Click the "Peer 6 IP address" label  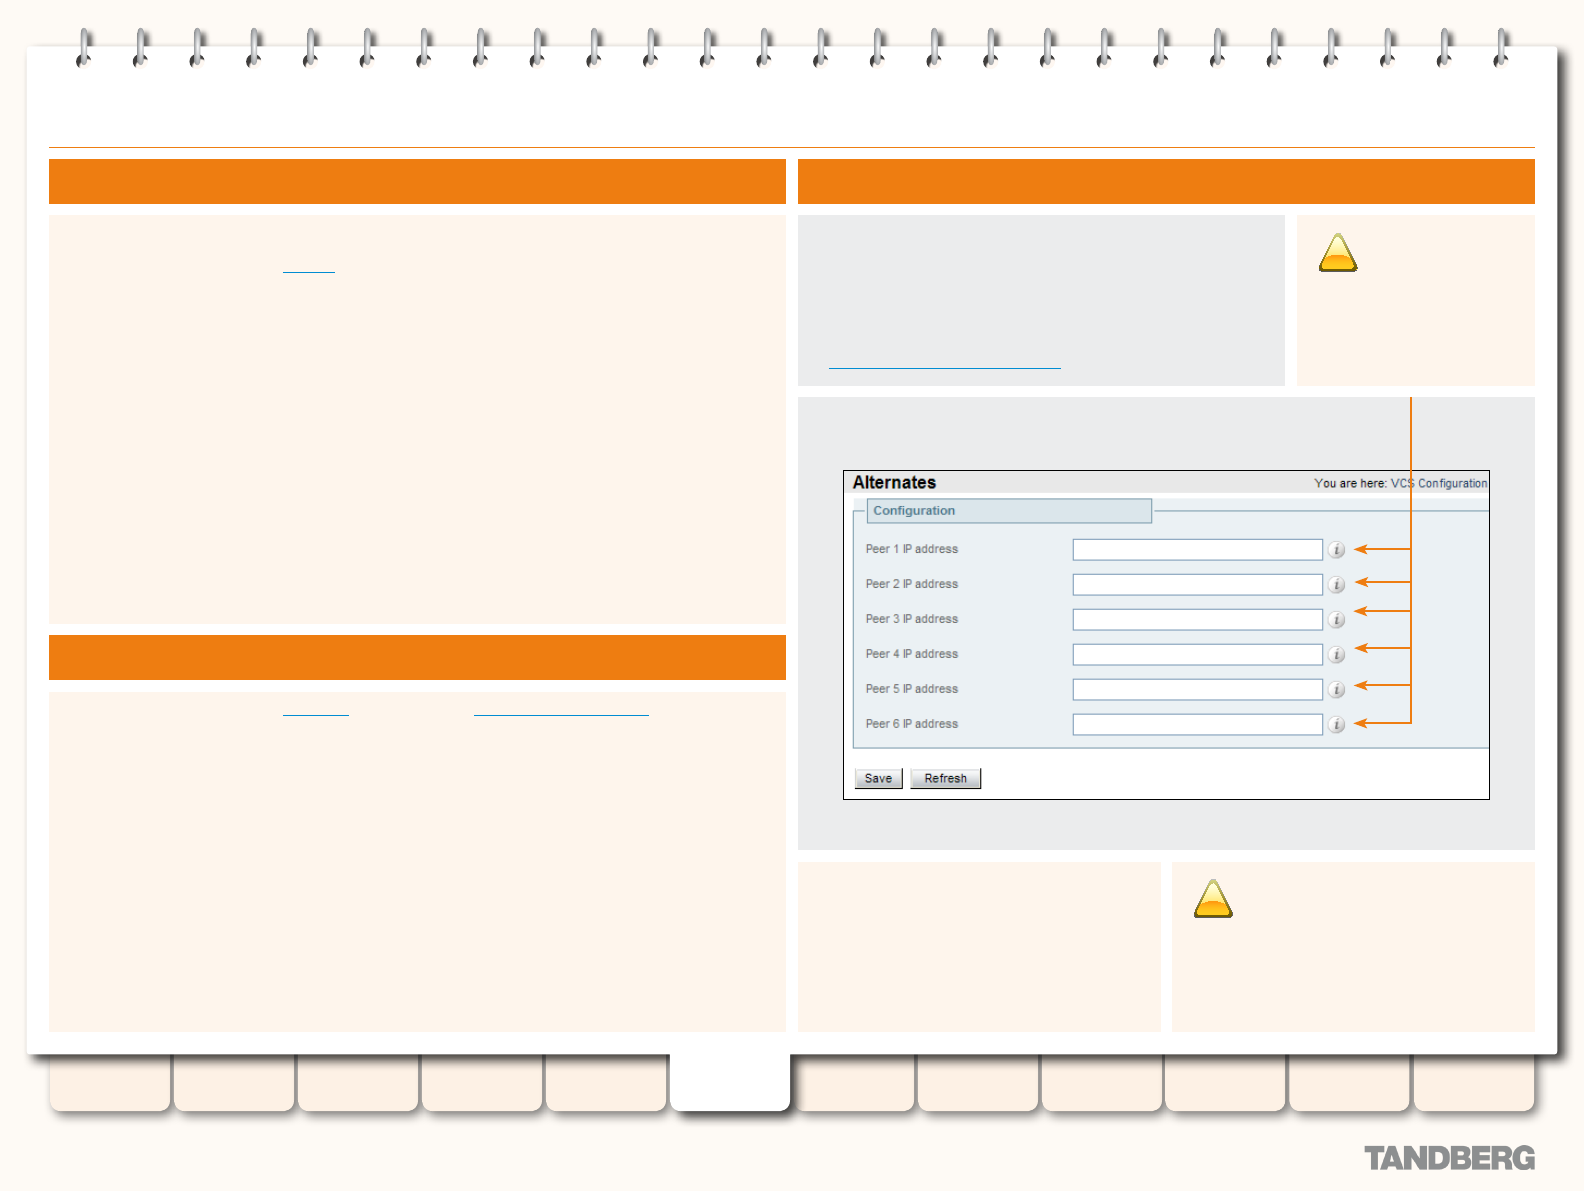point(911,724)
